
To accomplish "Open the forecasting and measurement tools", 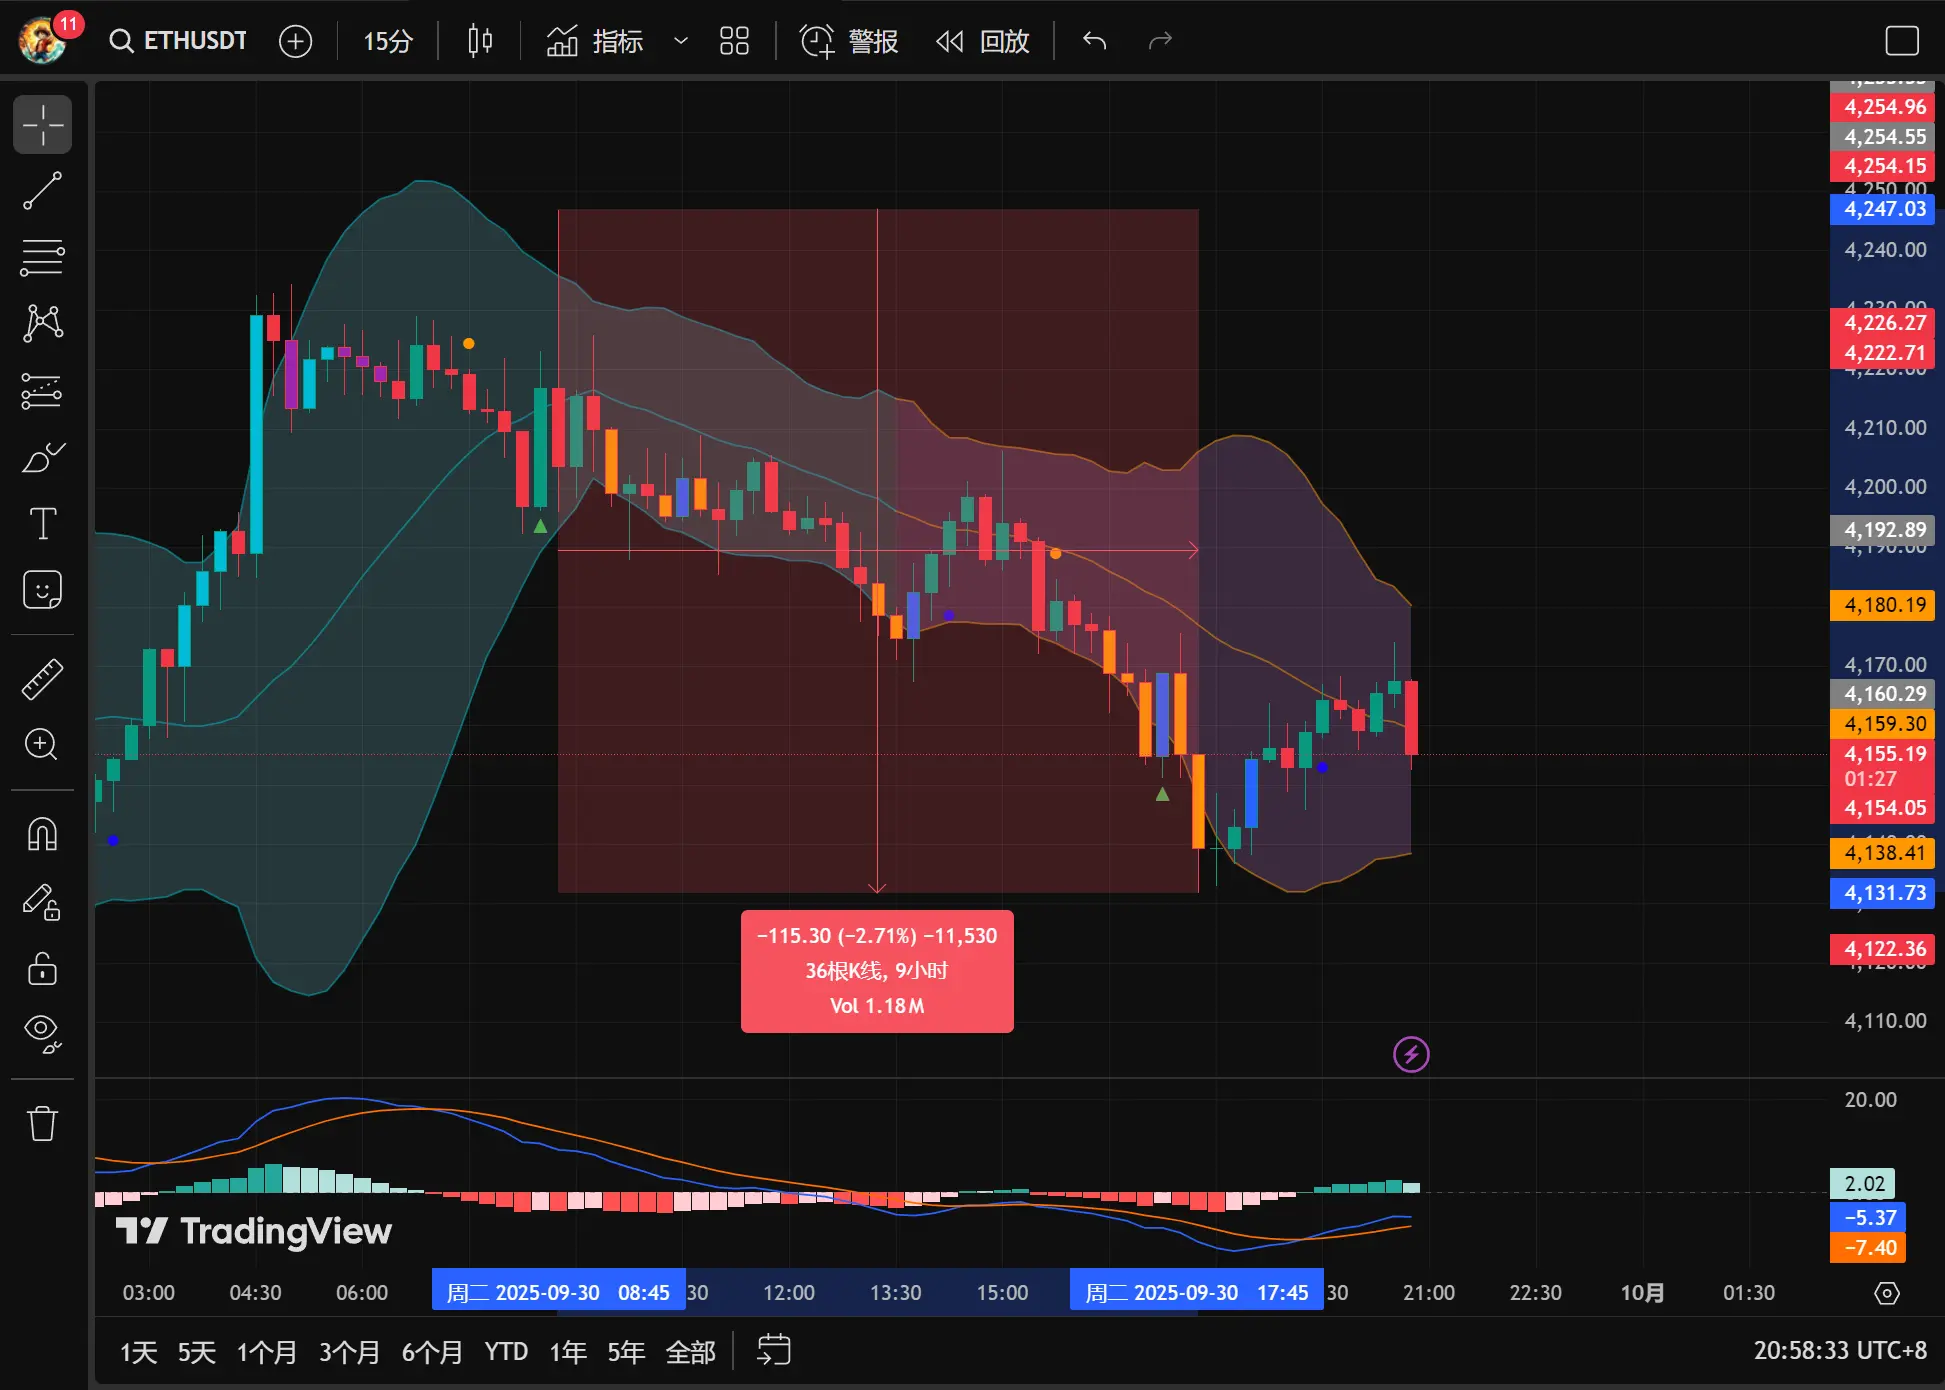I will coord(42,391).
